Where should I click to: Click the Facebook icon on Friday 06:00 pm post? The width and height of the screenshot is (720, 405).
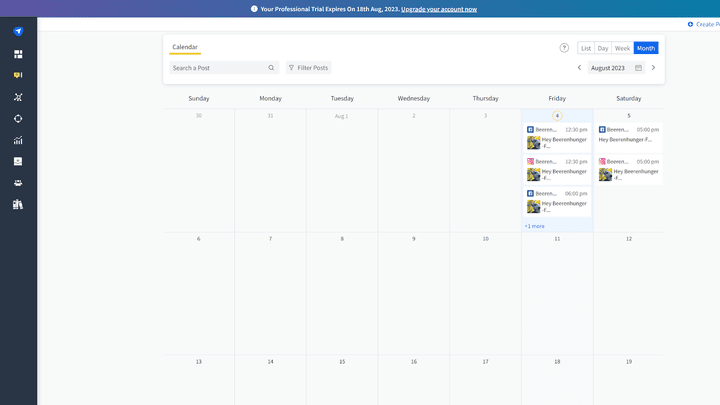click(530, 193)
